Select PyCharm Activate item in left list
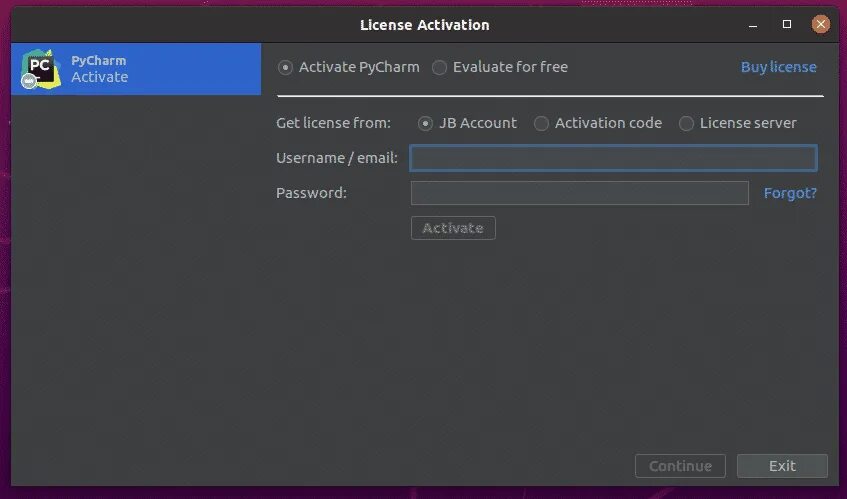 136,69
